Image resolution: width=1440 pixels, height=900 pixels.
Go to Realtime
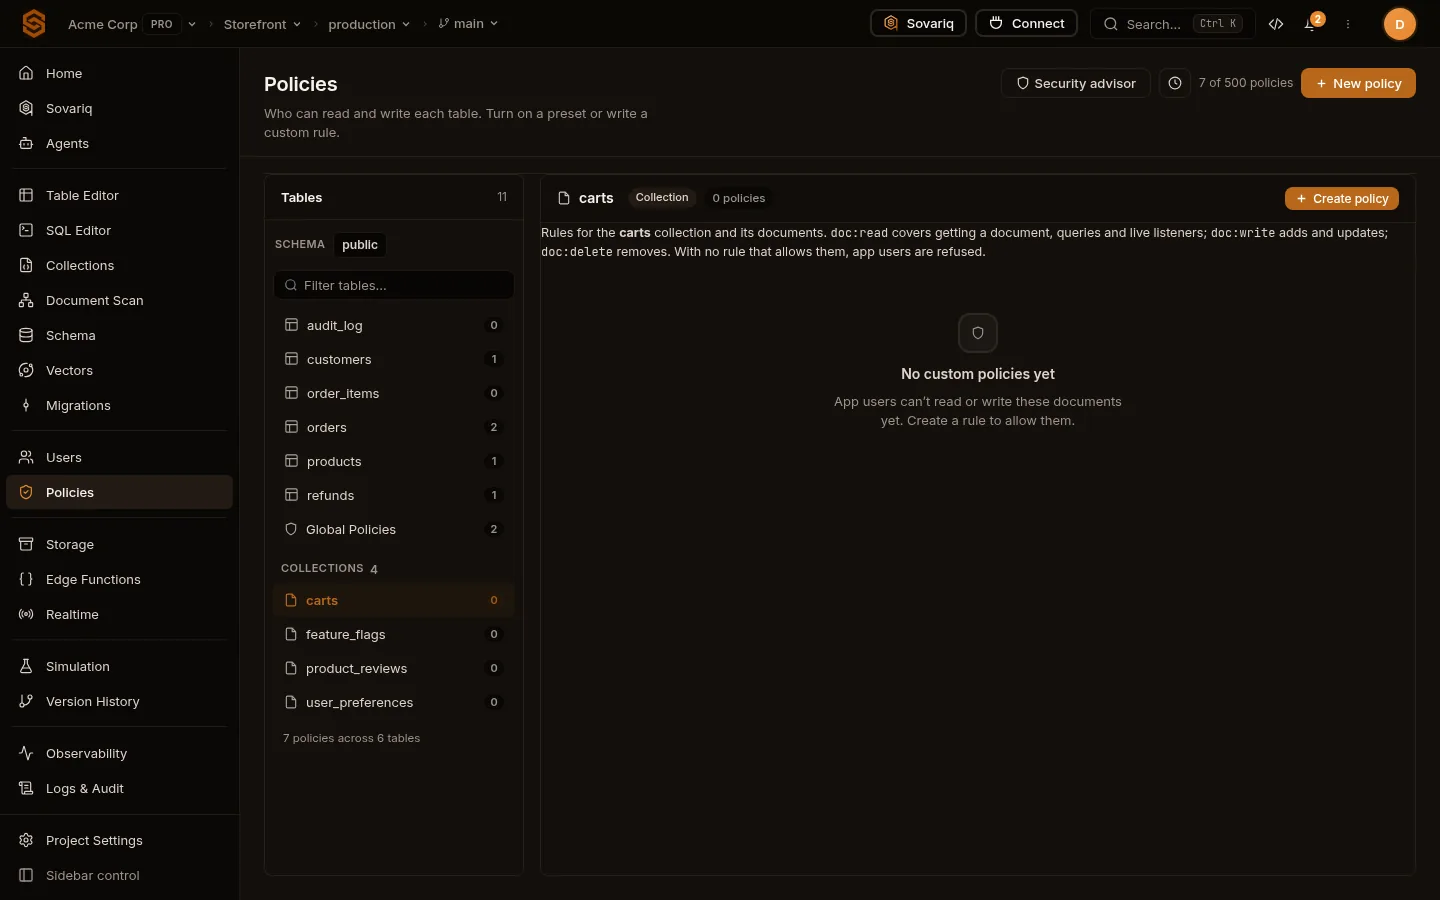[x=119, y=614]
